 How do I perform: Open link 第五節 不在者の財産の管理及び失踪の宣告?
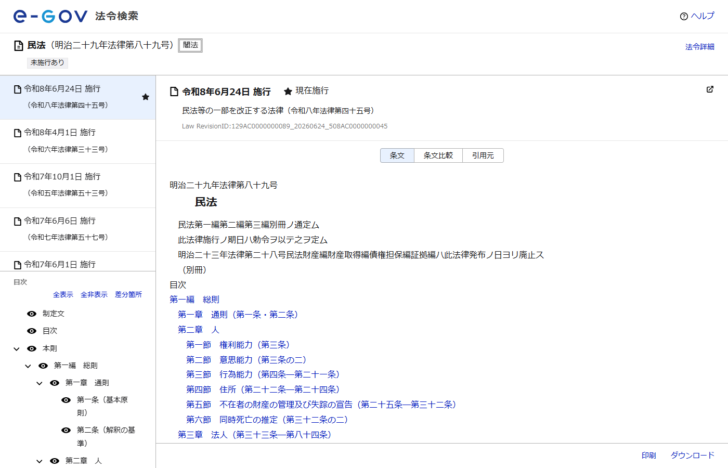pyautogui.click(x=321, y=404)
